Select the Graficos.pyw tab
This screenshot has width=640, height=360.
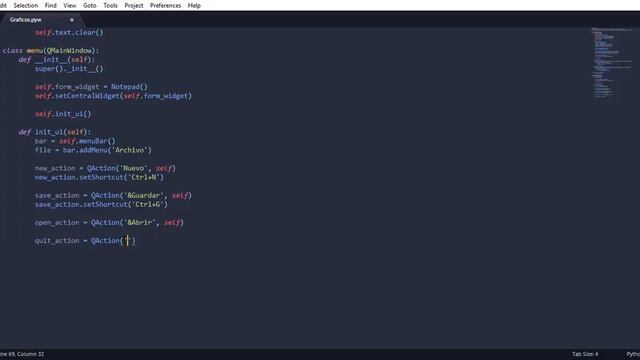[x=26, y=20]
